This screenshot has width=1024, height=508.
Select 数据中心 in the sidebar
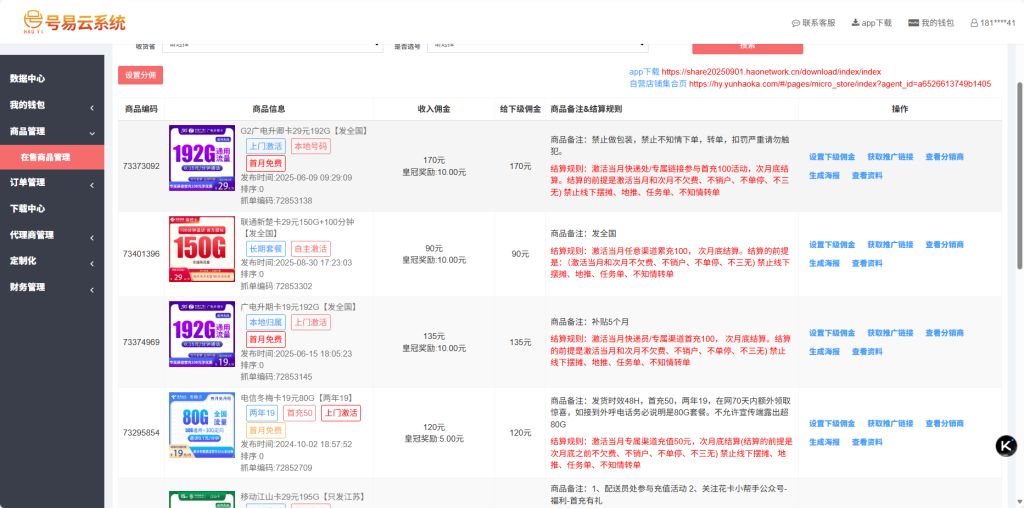[x=28, y=79]
